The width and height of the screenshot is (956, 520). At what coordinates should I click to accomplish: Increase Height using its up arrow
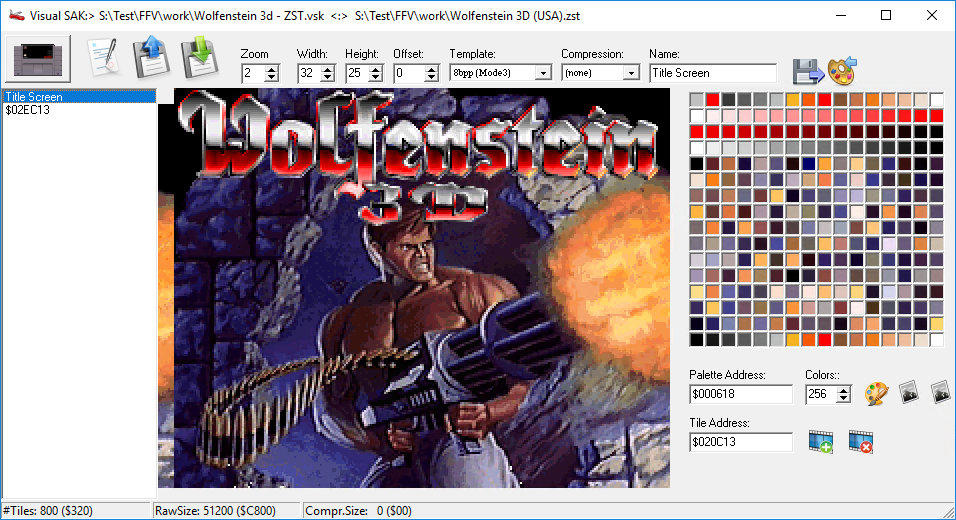(x=376, y=69)
